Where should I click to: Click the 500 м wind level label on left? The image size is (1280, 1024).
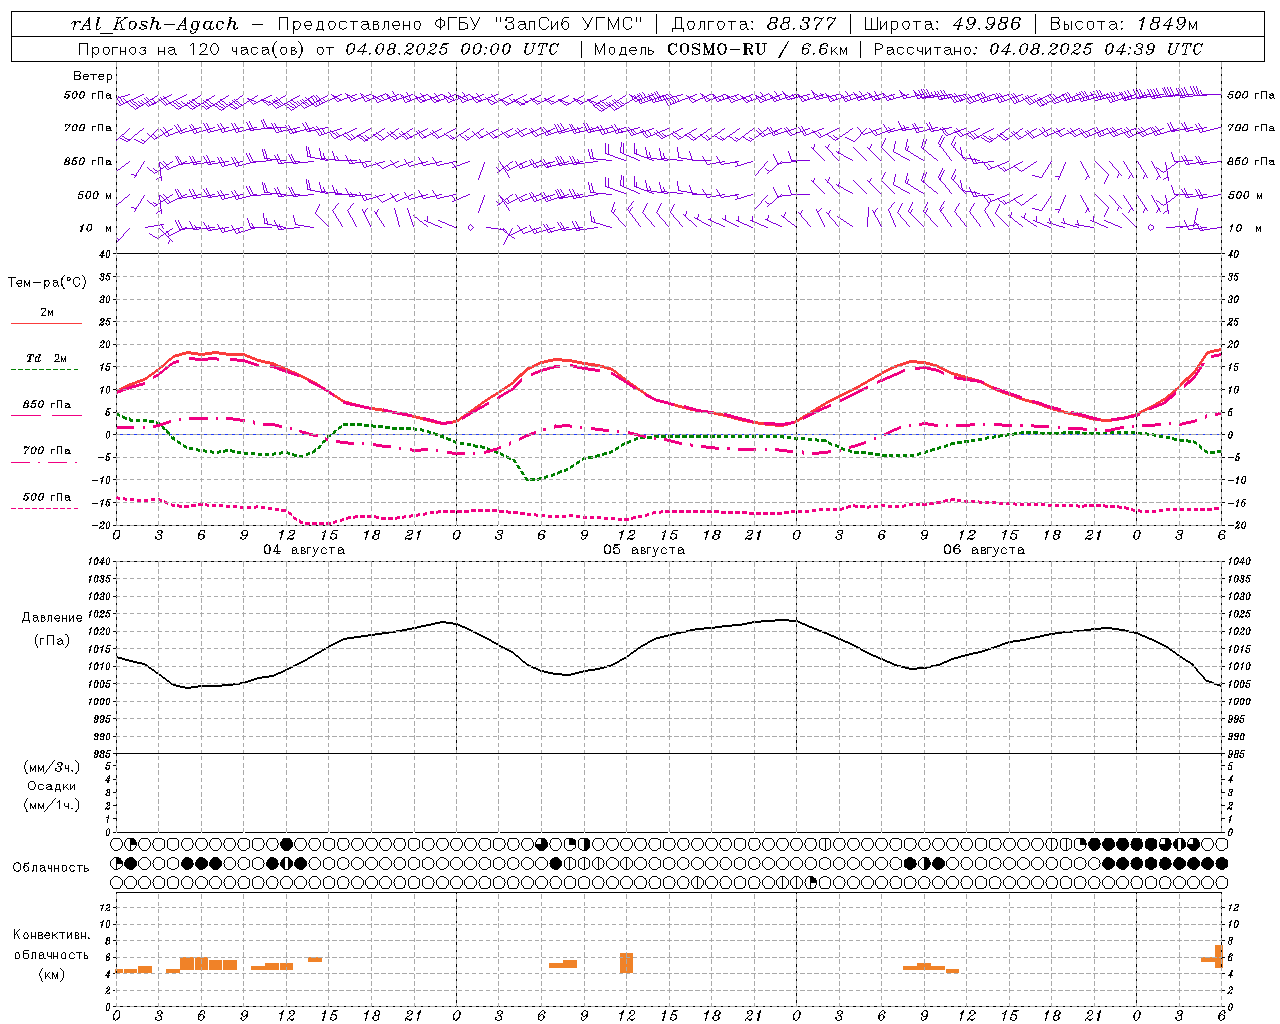(95, 195)
